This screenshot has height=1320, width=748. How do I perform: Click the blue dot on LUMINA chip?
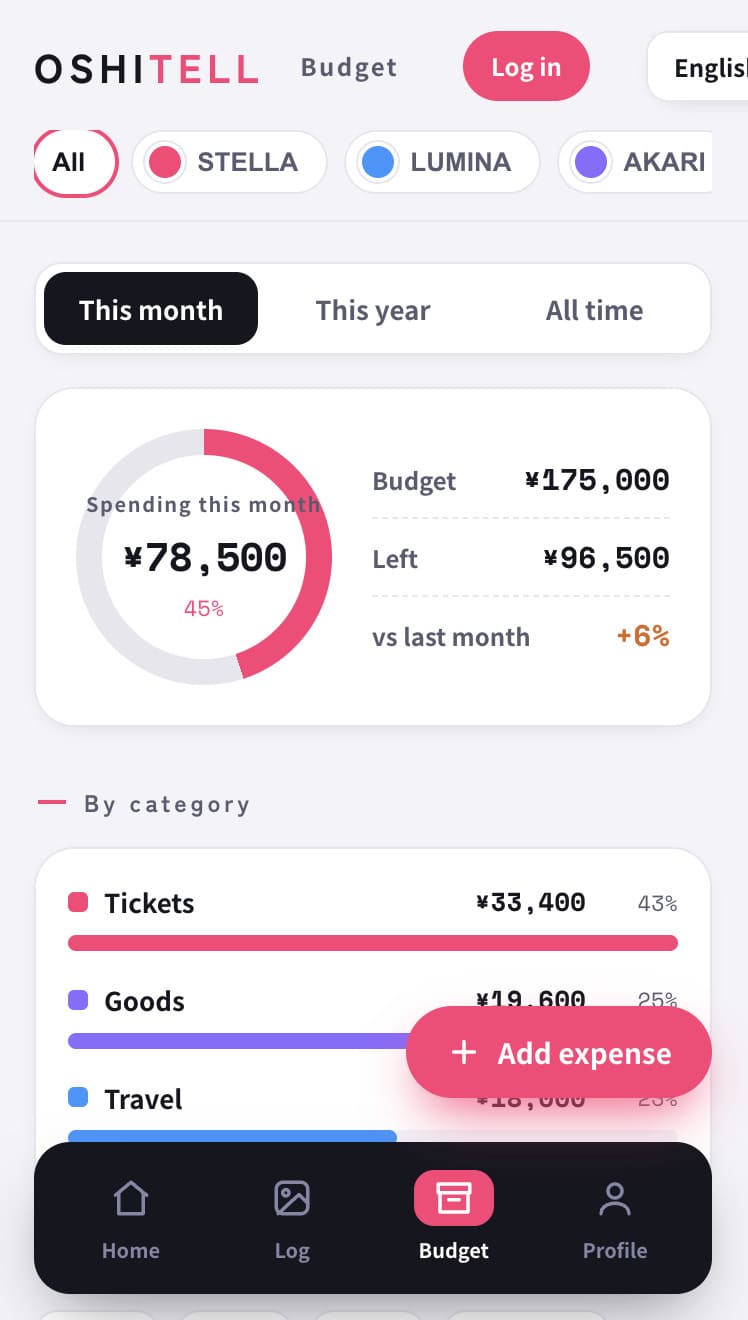tap(377, 162)
